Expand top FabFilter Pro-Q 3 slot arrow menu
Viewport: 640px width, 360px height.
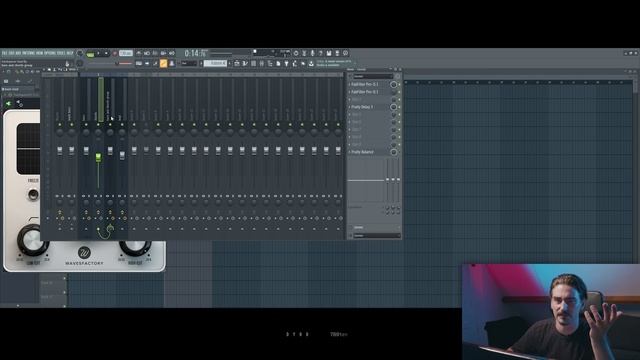point(349,84)
